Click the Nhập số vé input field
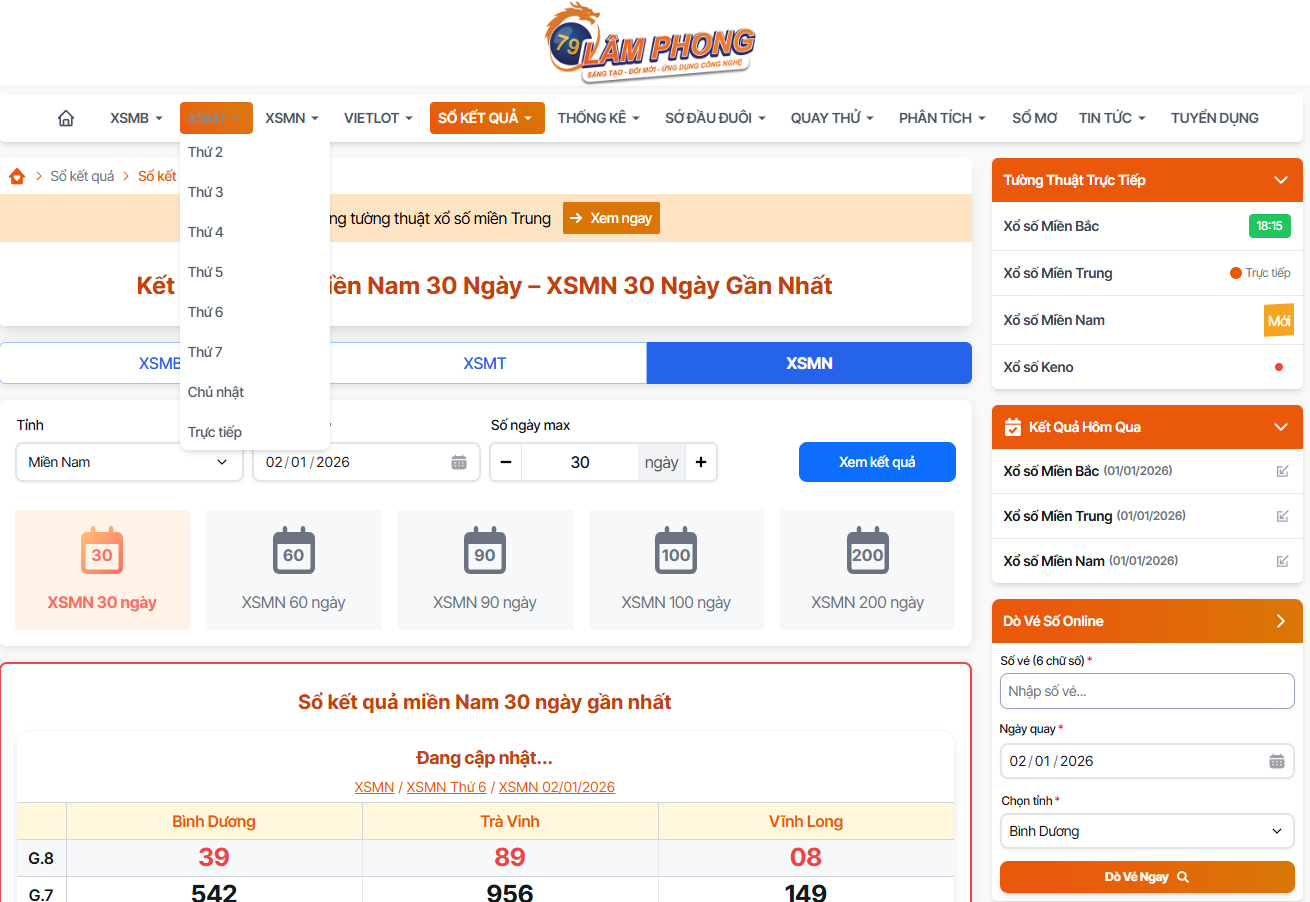The height and width of the screenshot is (902, 1310). pyautogui.click(x=1146, y=691)
